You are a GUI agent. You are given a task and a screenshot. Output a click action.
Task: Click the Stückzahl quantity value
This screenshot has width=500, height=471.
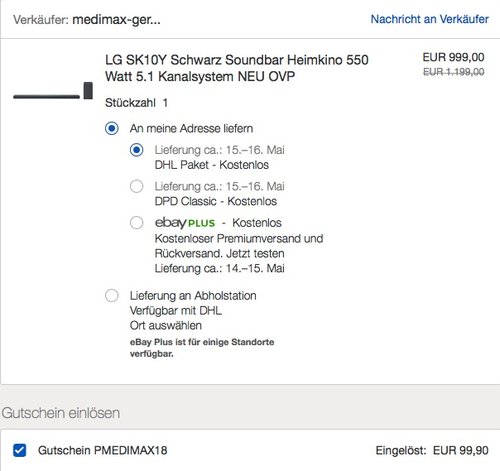[165, 103]
